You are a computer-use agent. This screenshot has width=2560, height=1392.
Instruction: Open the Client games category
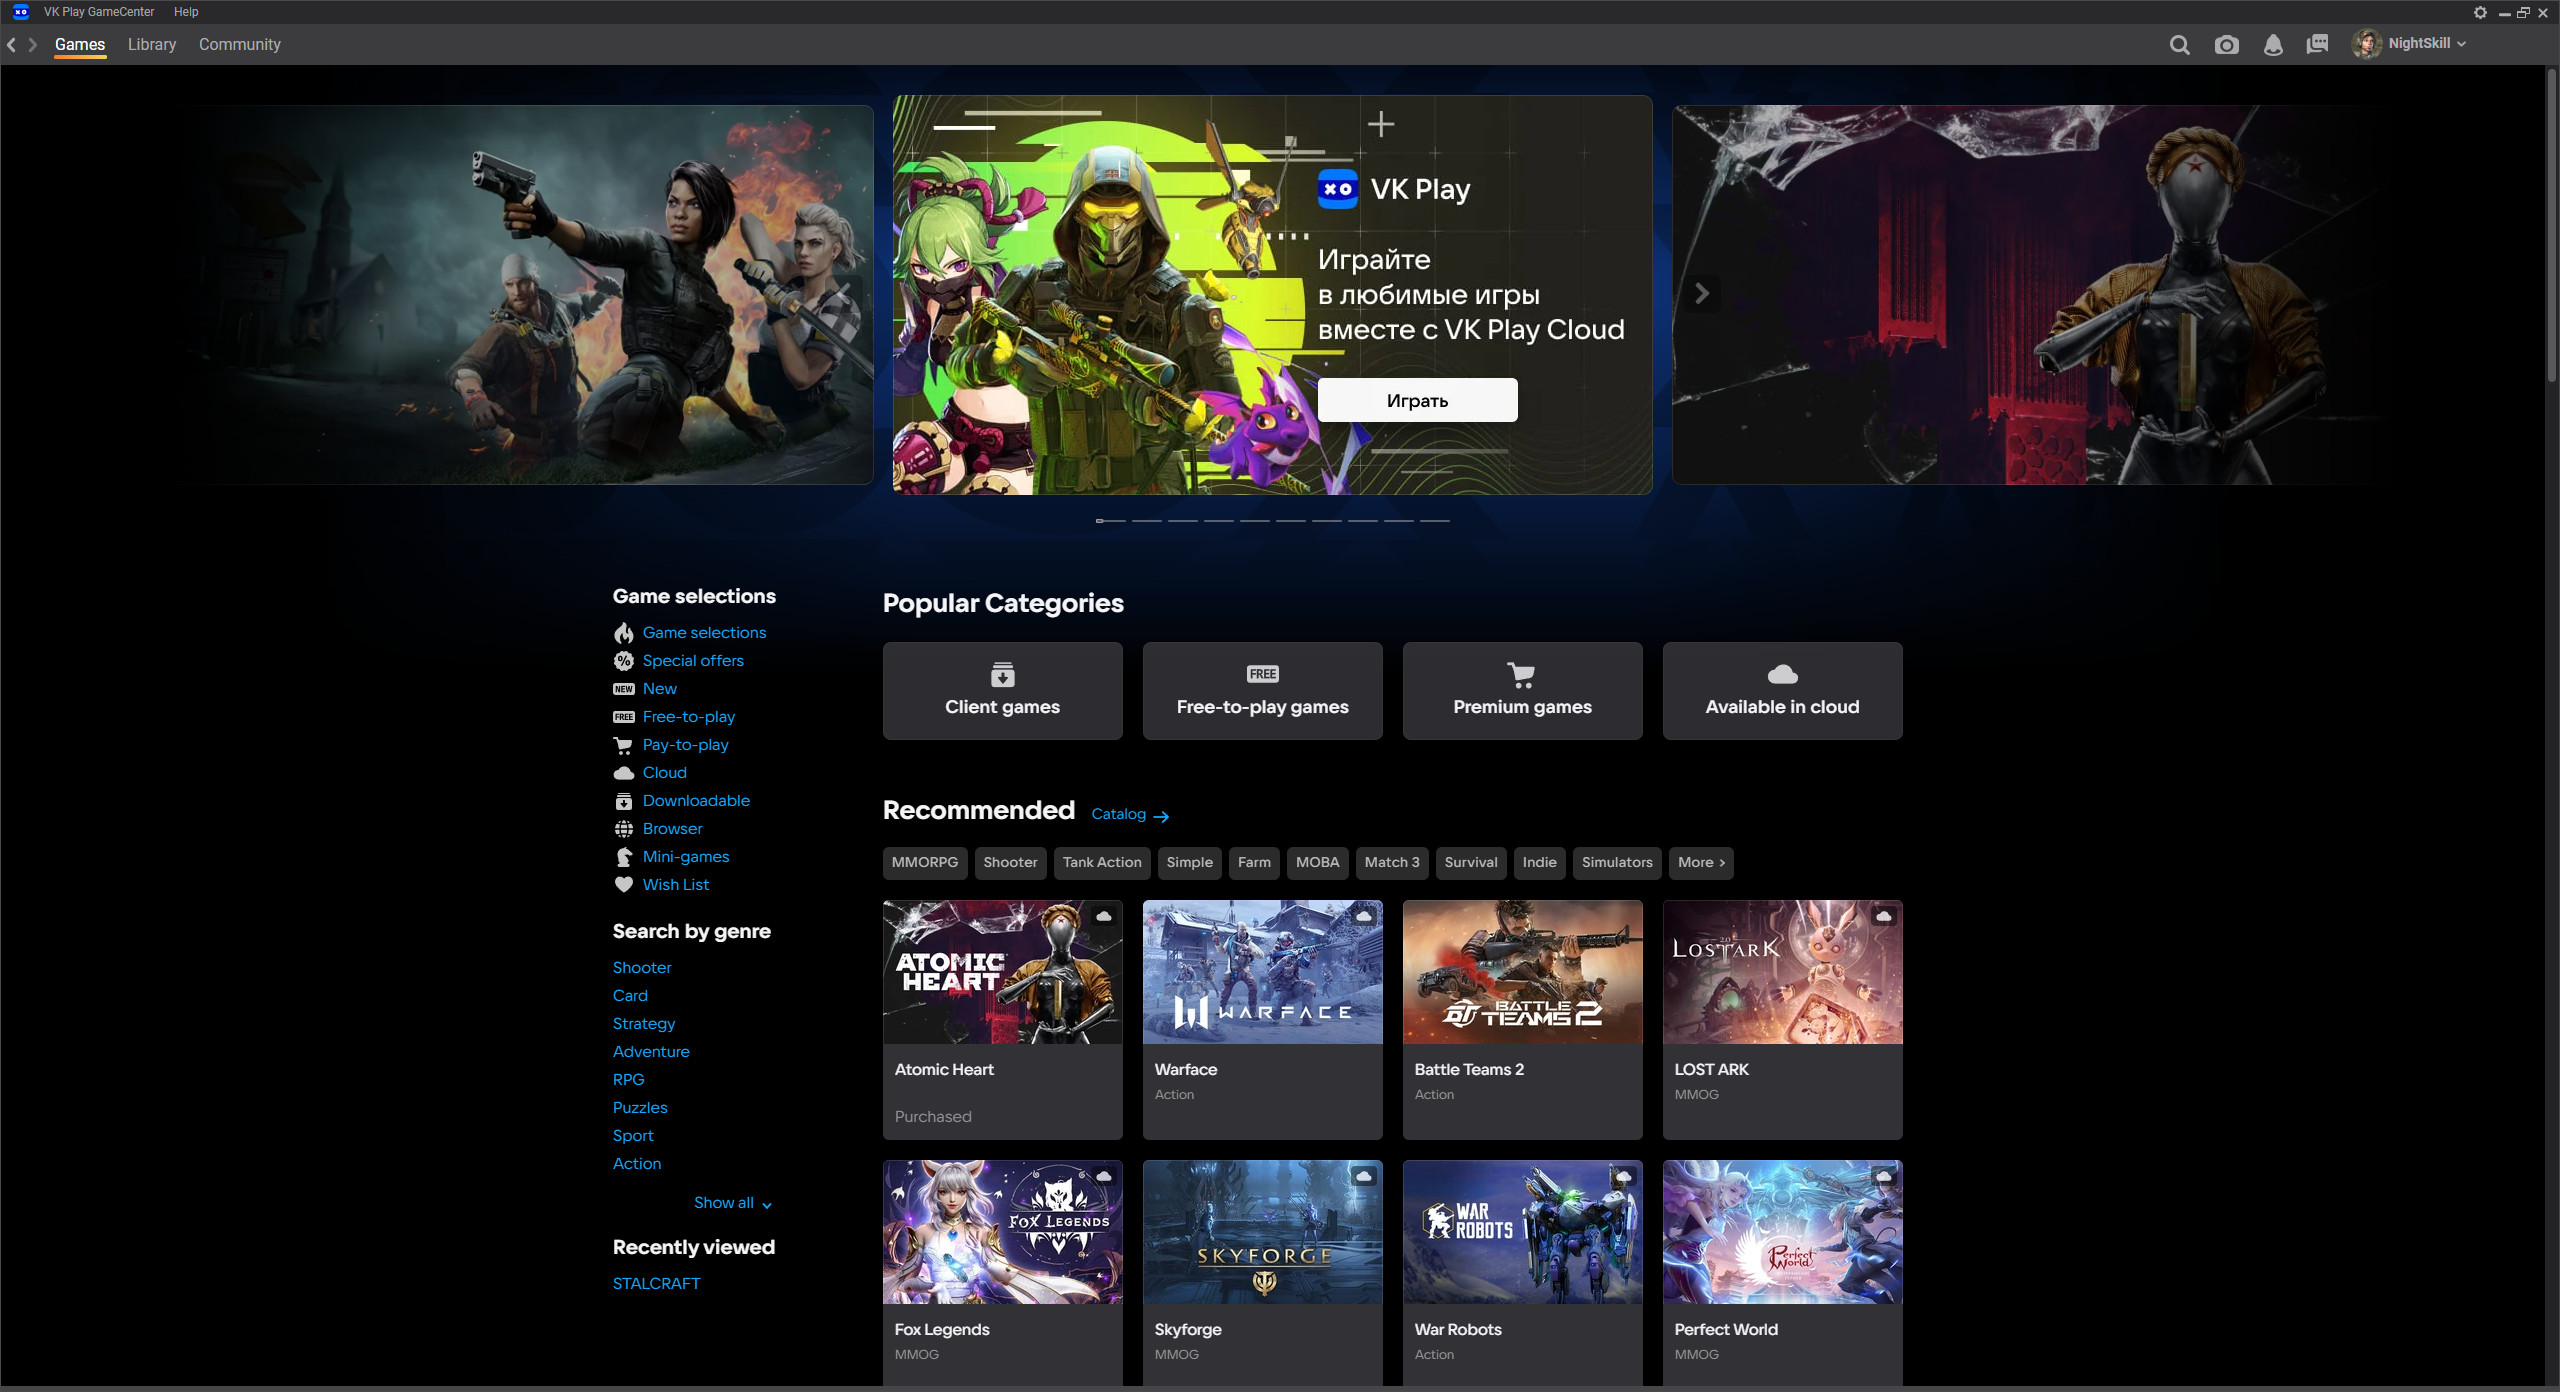click(1002, 691)
